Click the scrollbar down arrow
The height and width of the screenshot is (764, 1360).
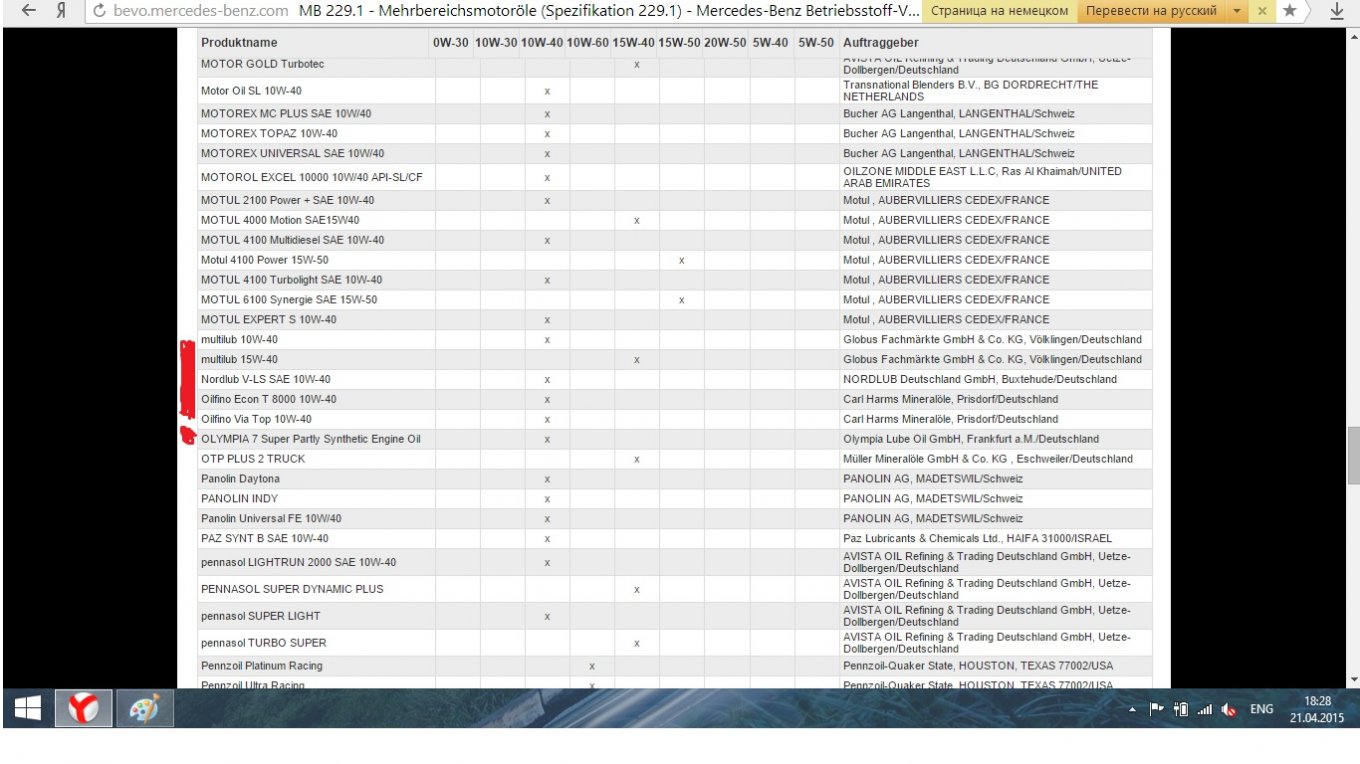[1354, 680]
